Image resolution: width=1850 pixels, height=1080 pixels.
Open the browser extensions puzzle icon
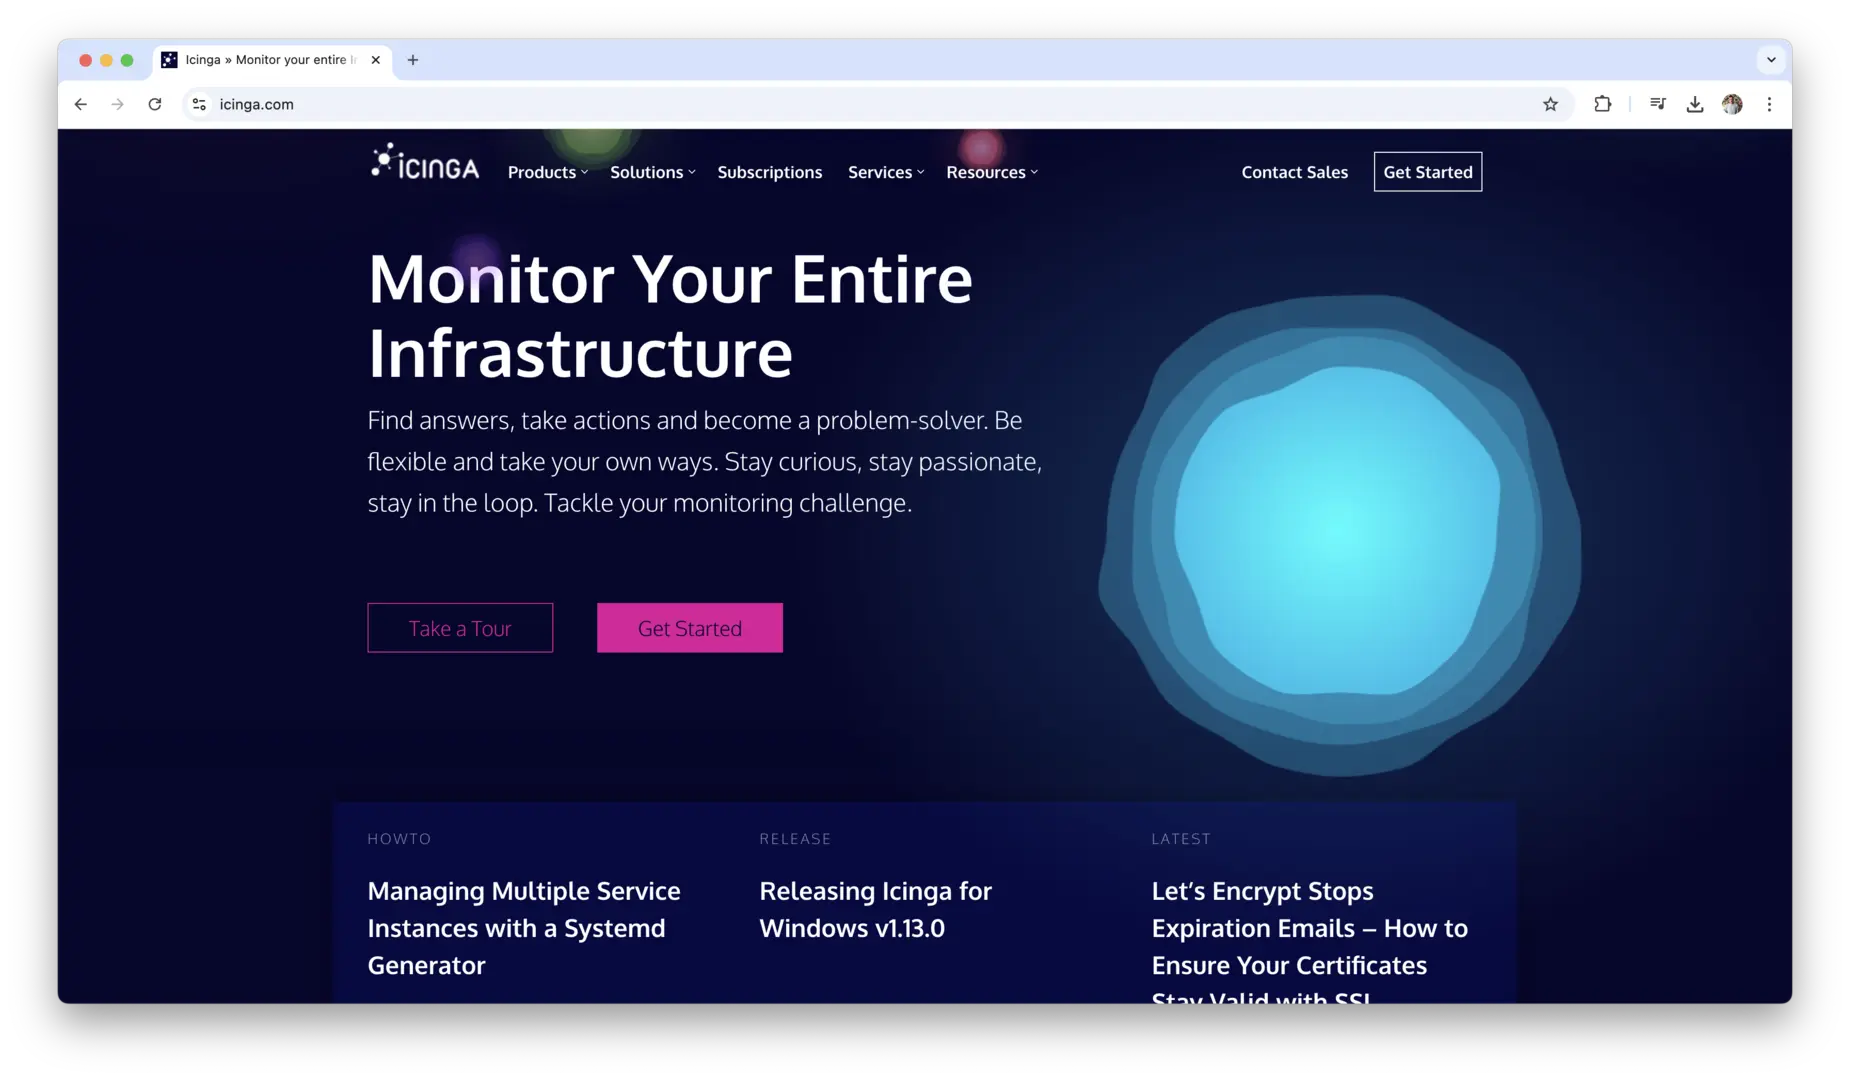[1602, 104]
